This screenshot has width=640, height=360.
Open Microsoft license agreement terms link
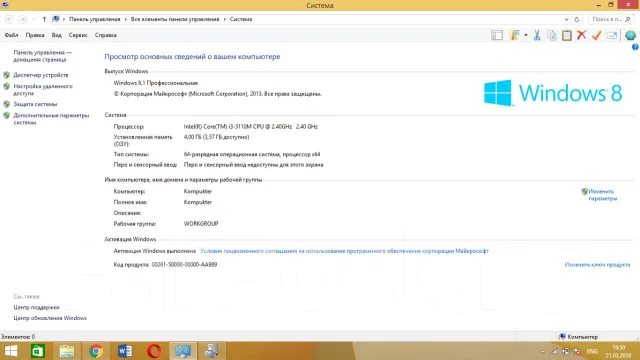pyautogui.click(x=344, y=251)
